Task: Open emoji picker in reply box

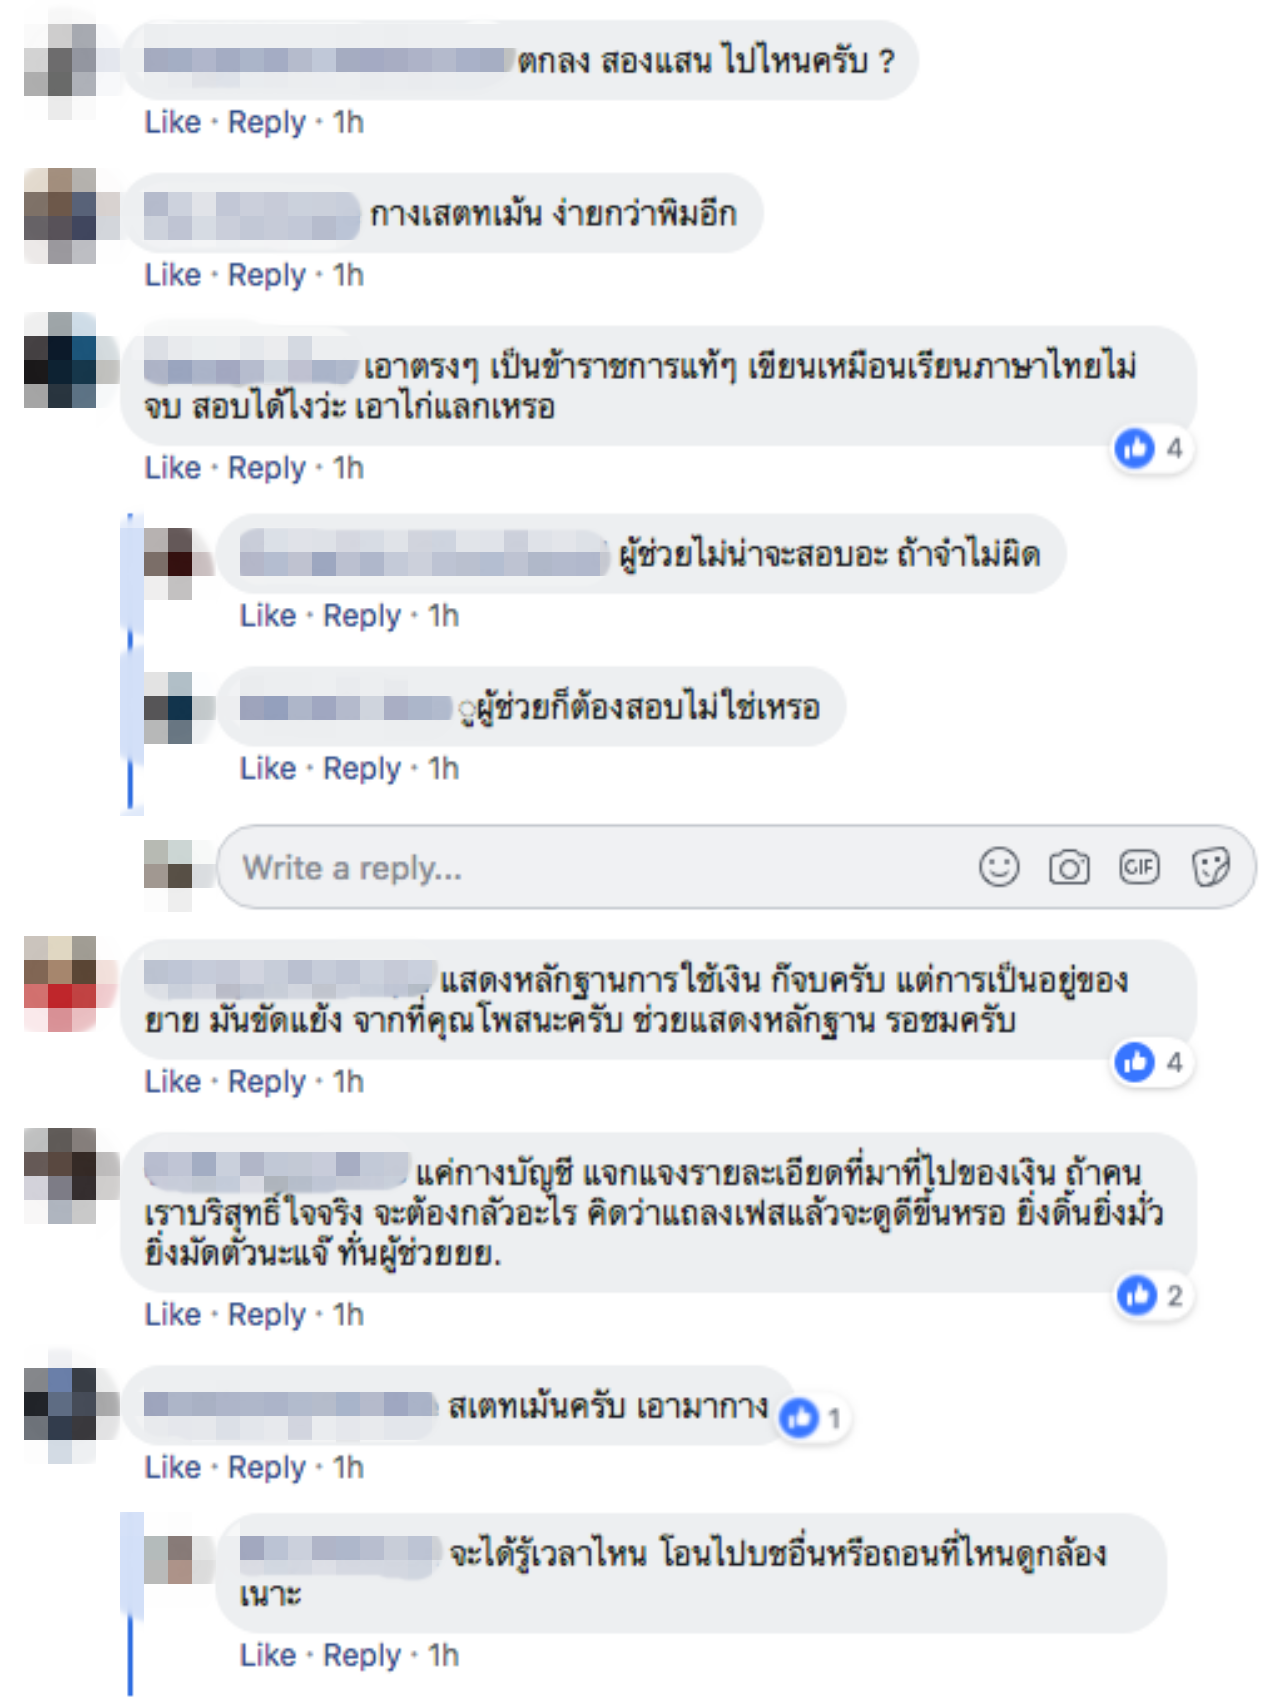Action: [x=999, y=867]
